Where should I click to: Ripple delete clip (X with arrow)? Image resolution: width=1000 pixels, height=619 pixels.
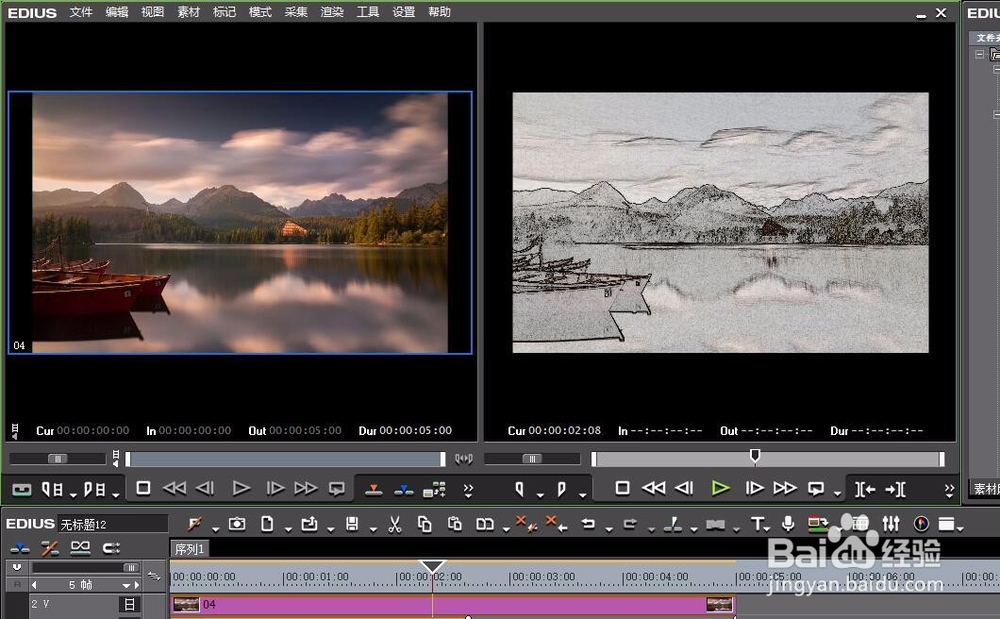click(557, 524)
